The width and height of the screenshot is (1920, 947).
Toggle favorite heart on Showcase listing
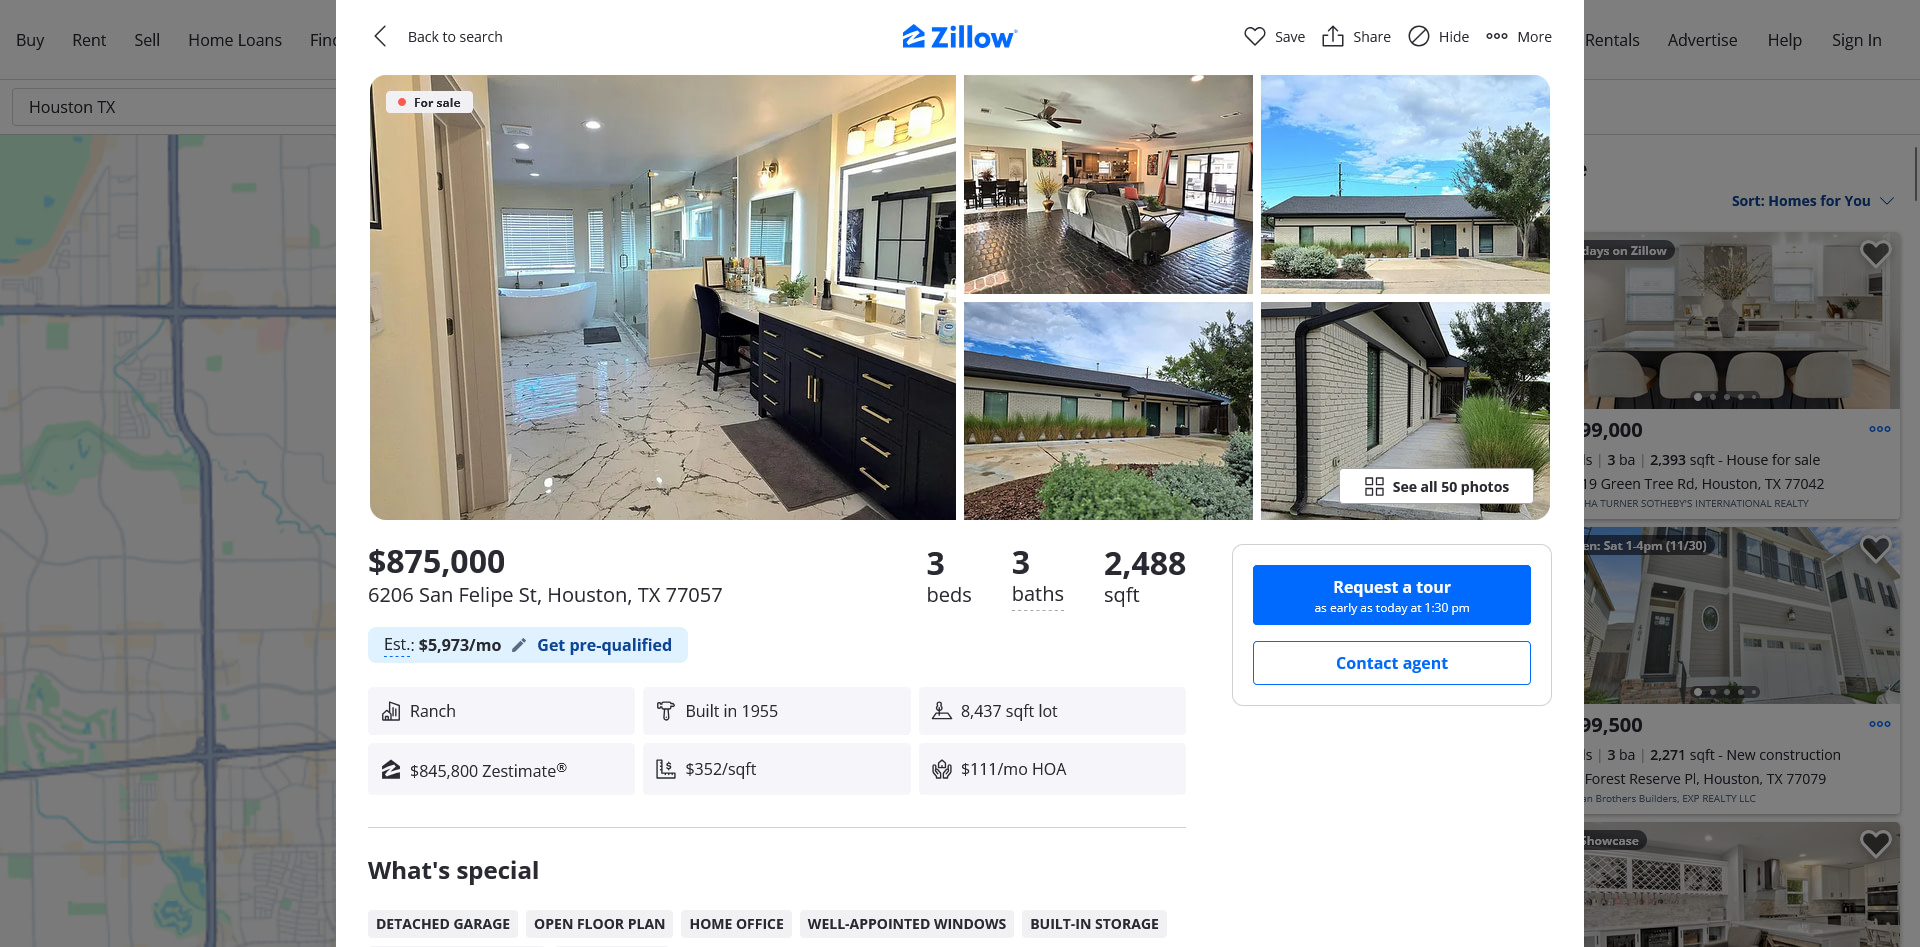[1875, 843]
